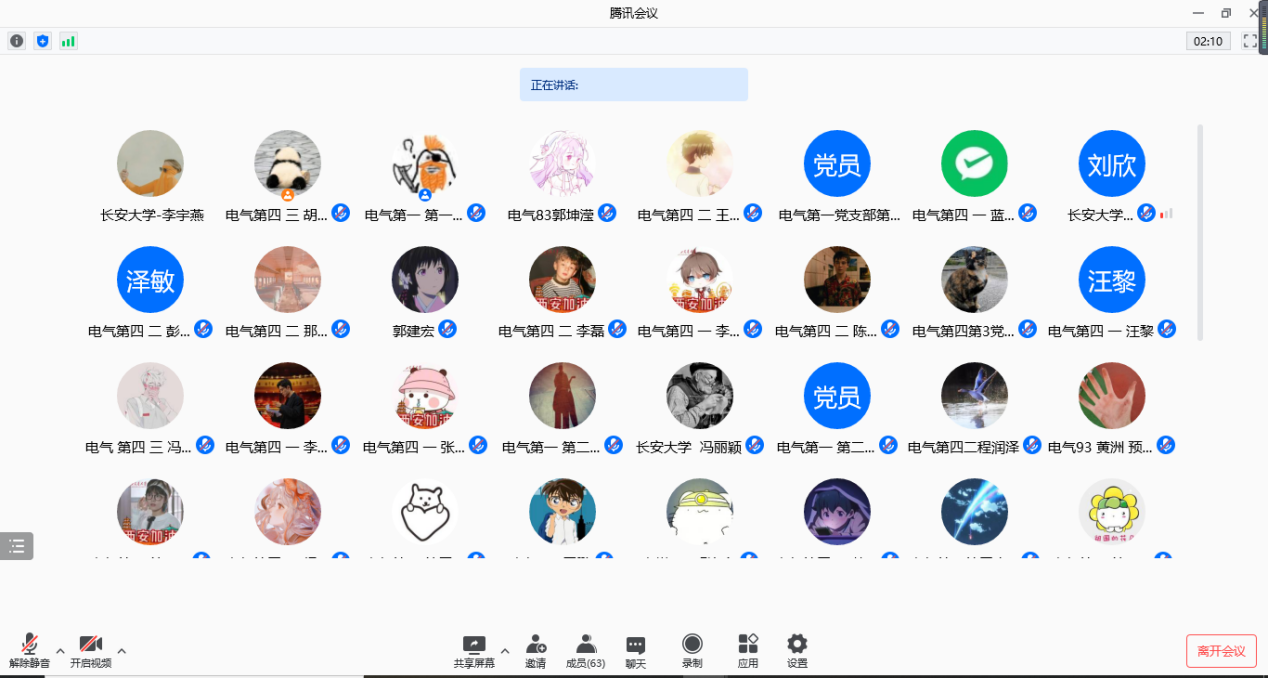
Task: Open the 聊天 chat window
Action: click(x=635, y=650)
